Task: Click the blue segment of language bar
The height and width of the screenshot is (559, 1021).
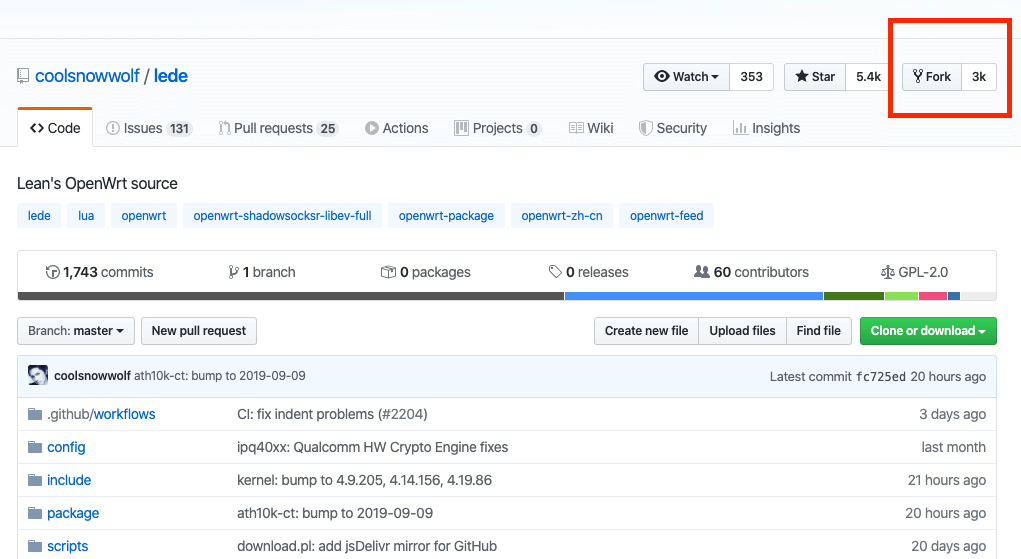Action: [693, 296]
